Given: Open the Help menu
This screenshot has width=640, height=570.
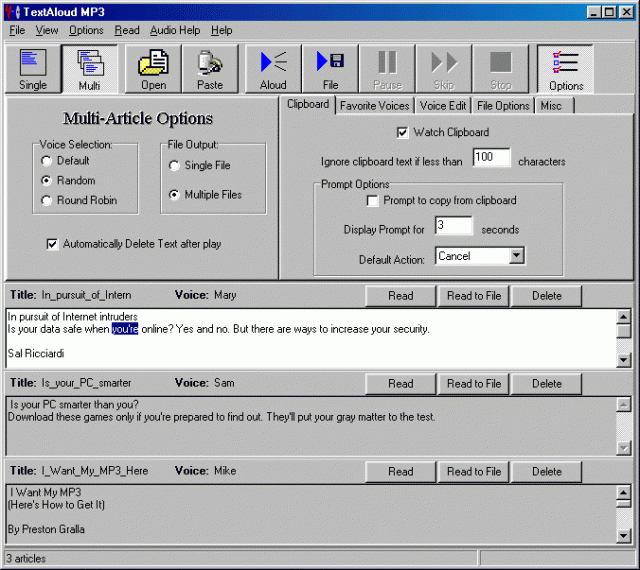Looking at the screenshot, I should coord(222,30).
